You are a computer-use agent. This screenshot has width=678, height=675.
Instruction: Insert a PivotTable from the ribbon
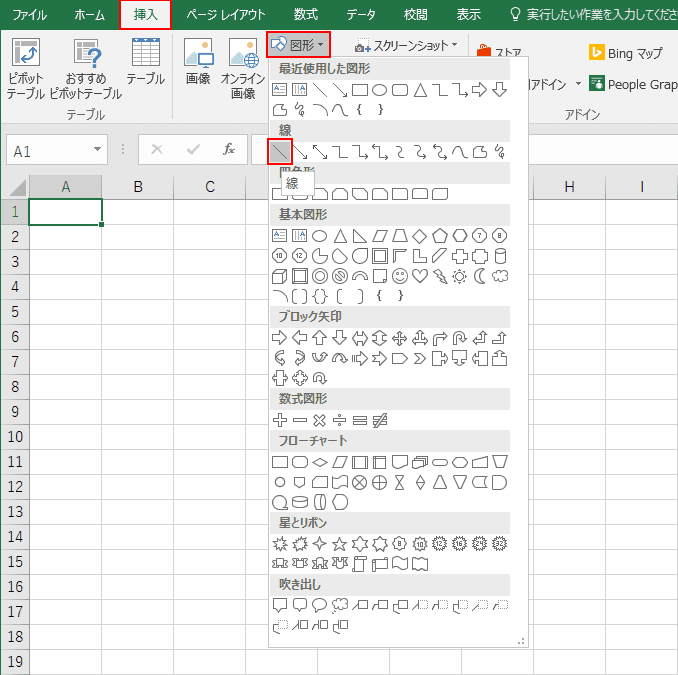[26, 68]
